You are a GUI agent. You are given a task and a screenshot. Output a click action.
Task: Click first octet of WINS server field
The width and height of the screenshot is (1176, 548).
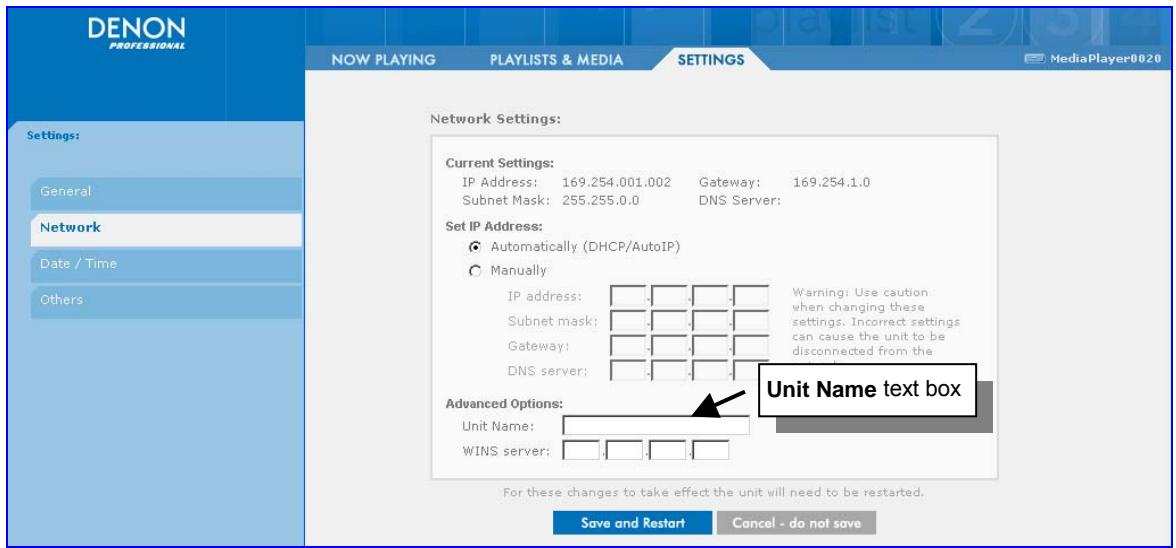(x=581, y=451)
